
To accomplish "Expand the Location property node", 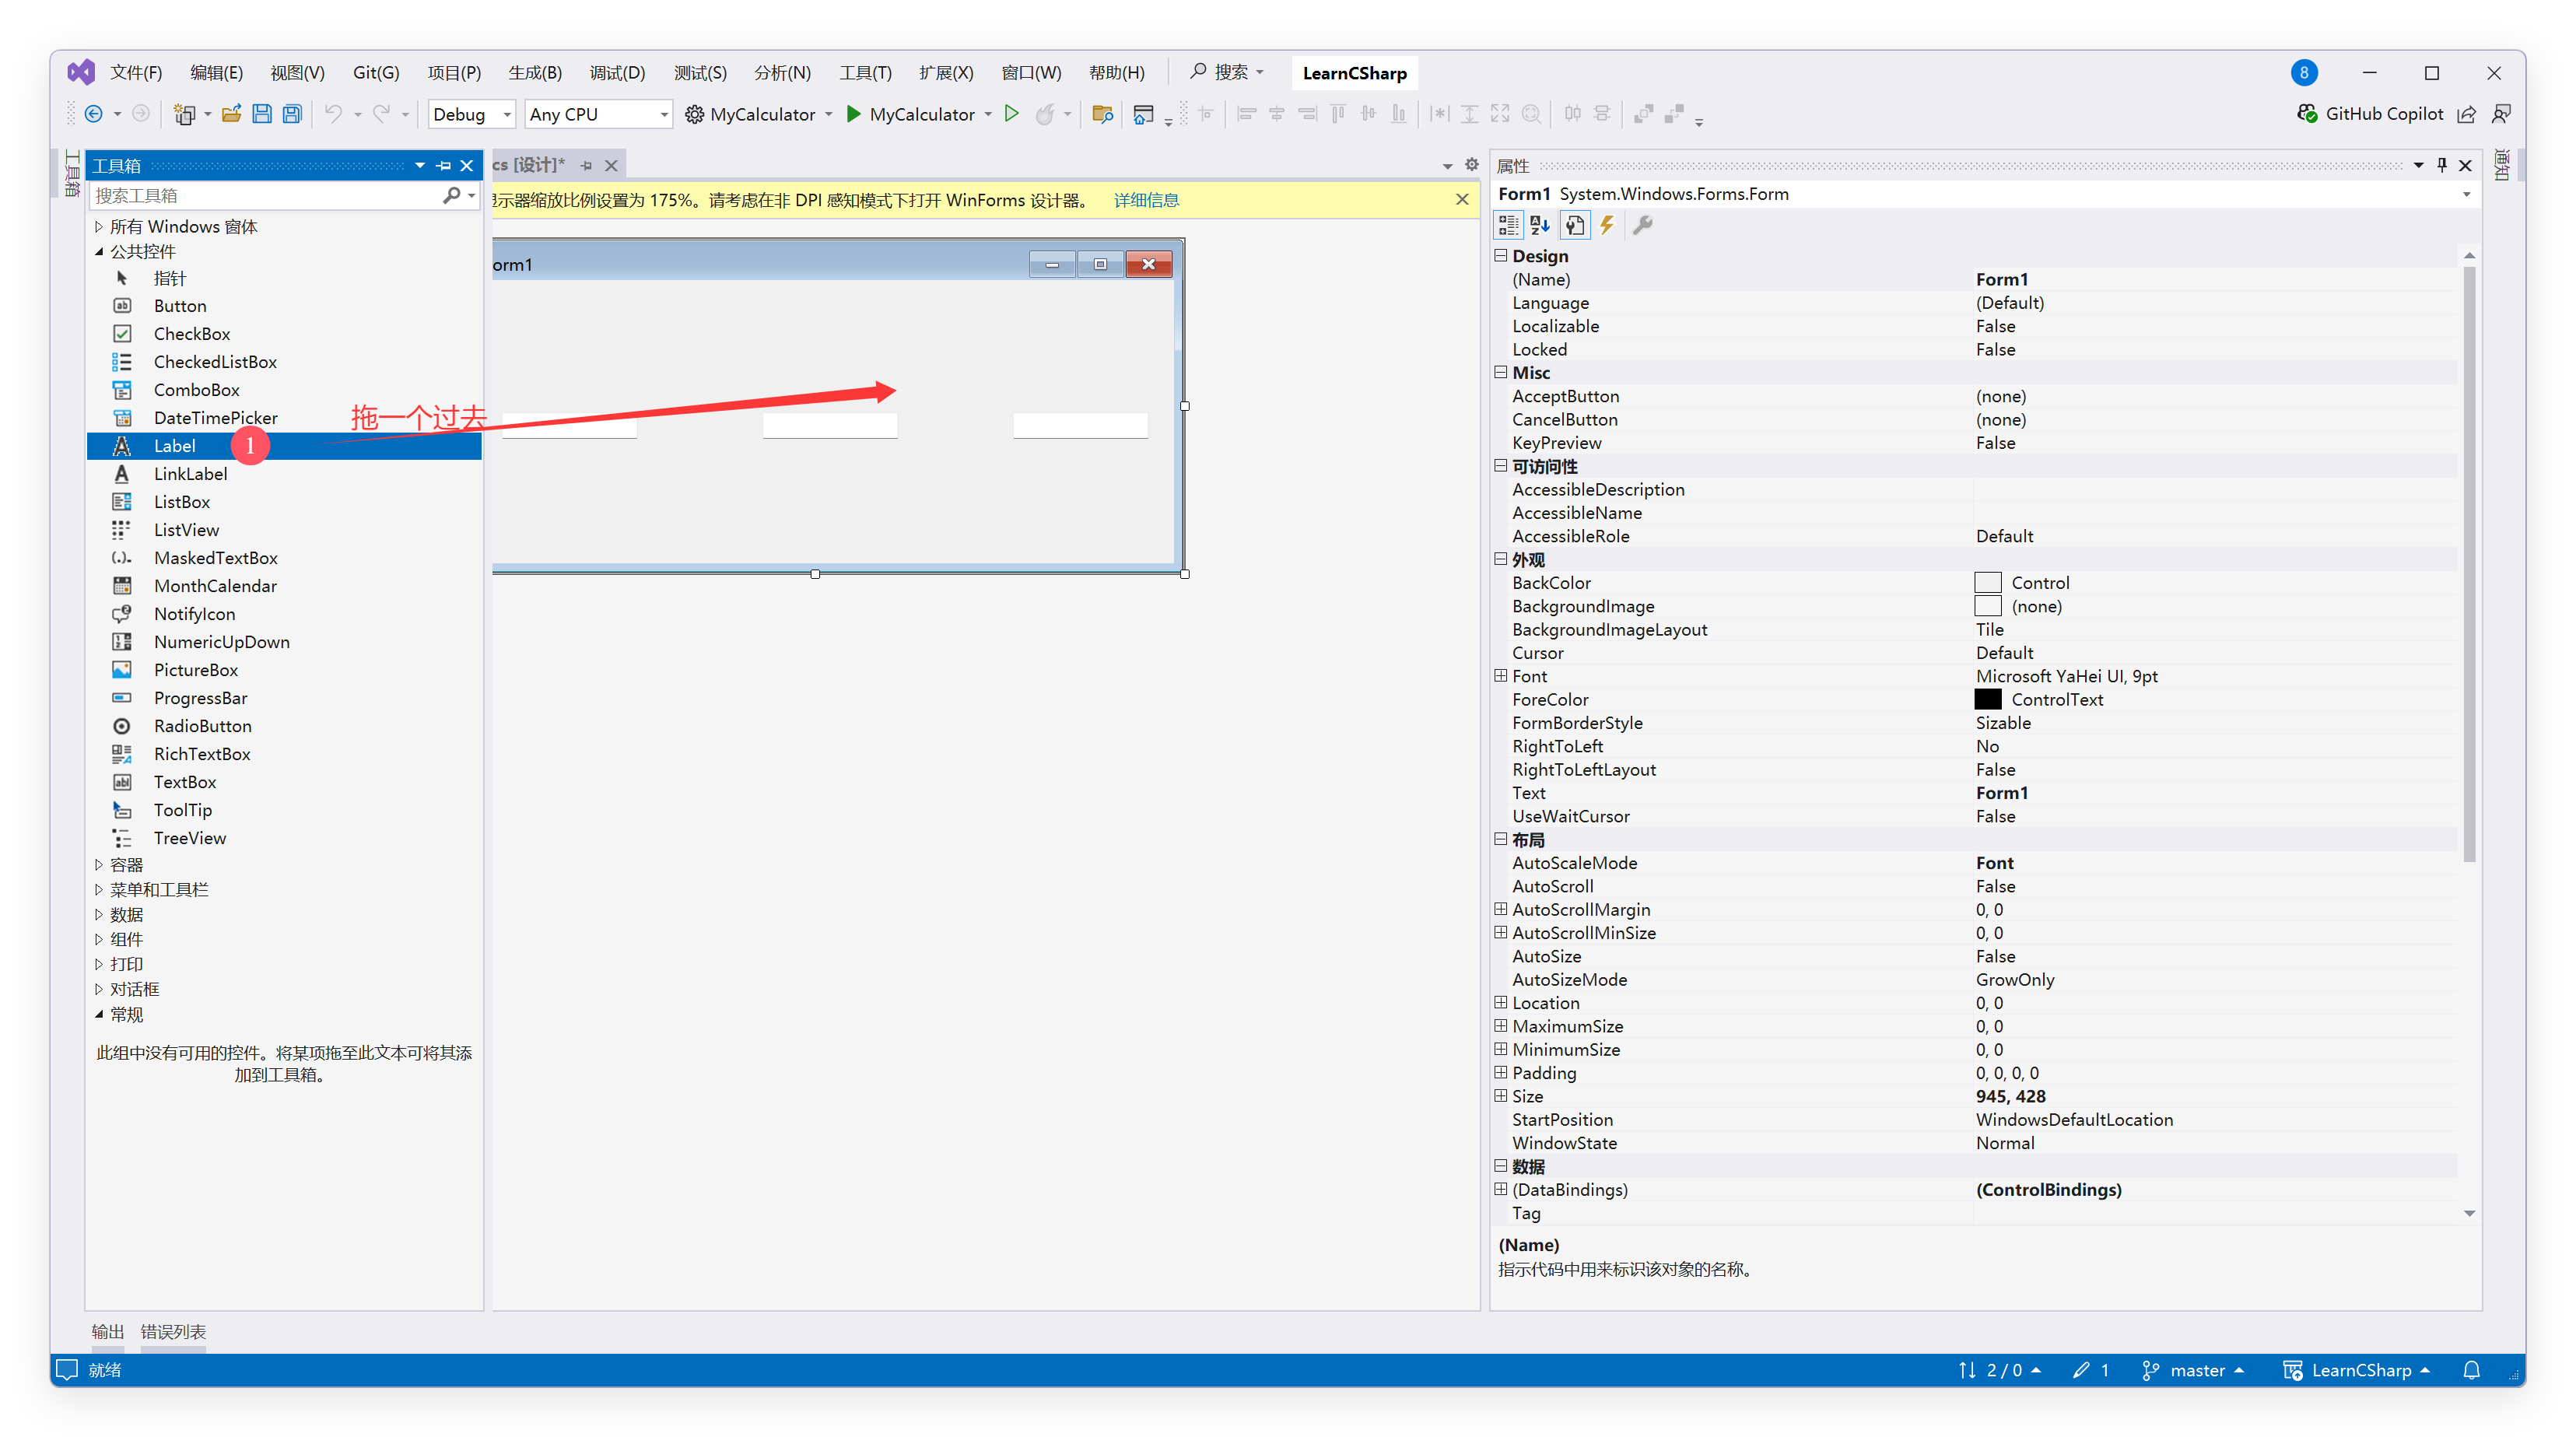I will click(1500, 1002).
